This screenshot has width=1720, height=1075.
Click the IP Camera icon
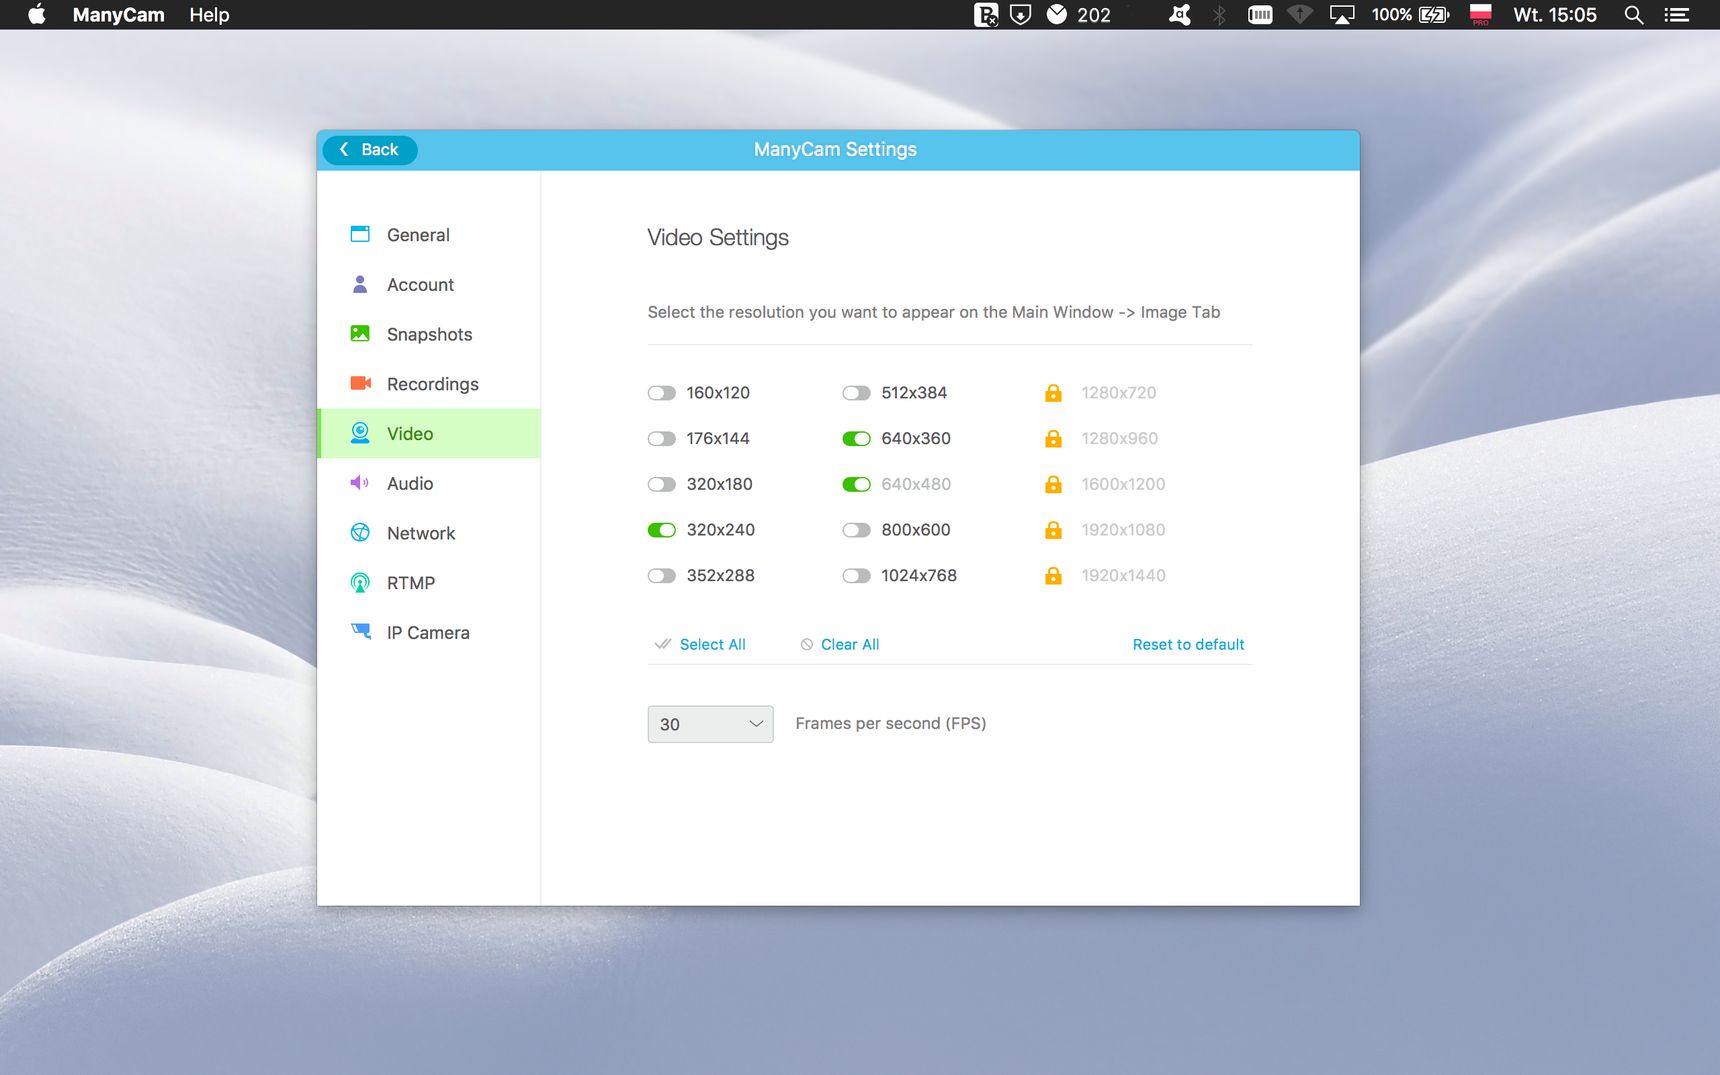coord(361,631)
